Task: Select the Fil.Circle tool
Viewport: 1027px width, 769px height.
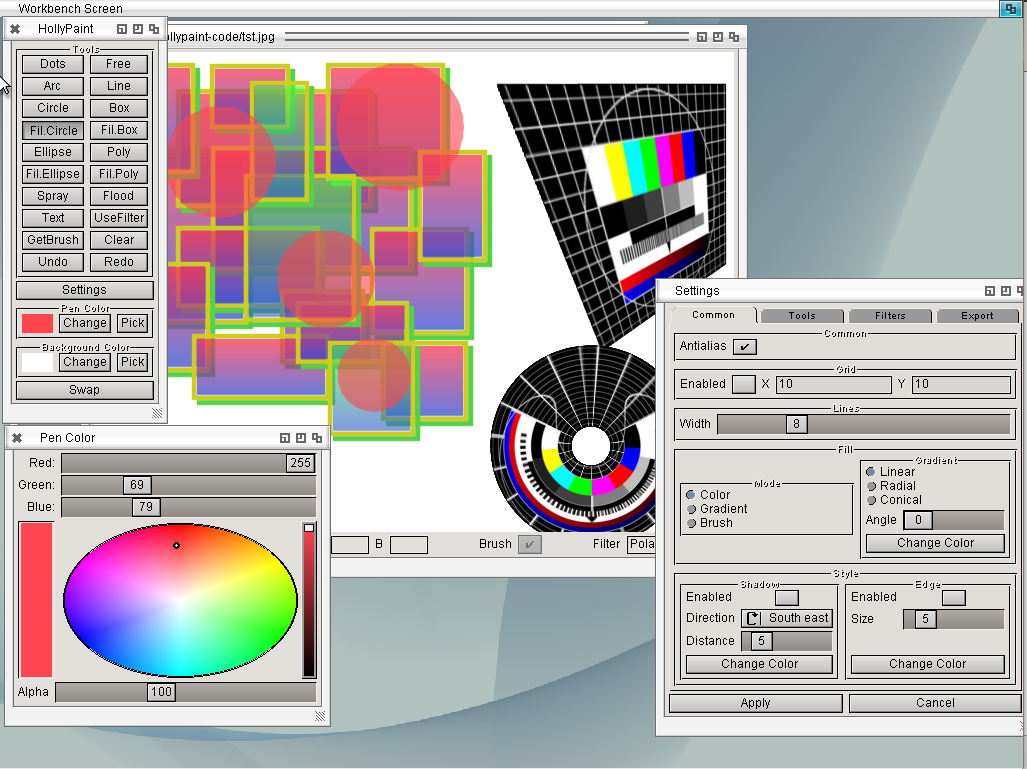Action: [53, 130]
